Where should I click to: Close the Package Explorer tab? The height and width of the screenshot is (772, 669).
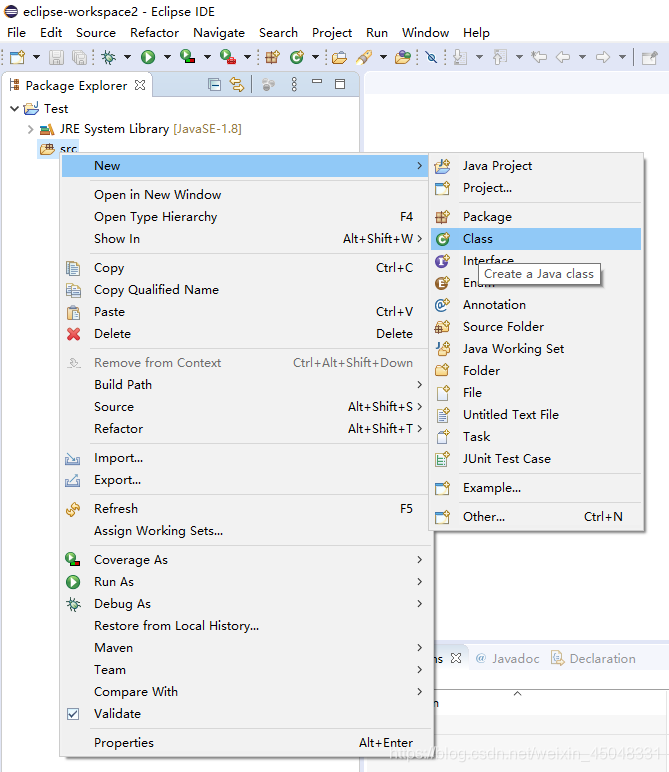coord(140,85)
